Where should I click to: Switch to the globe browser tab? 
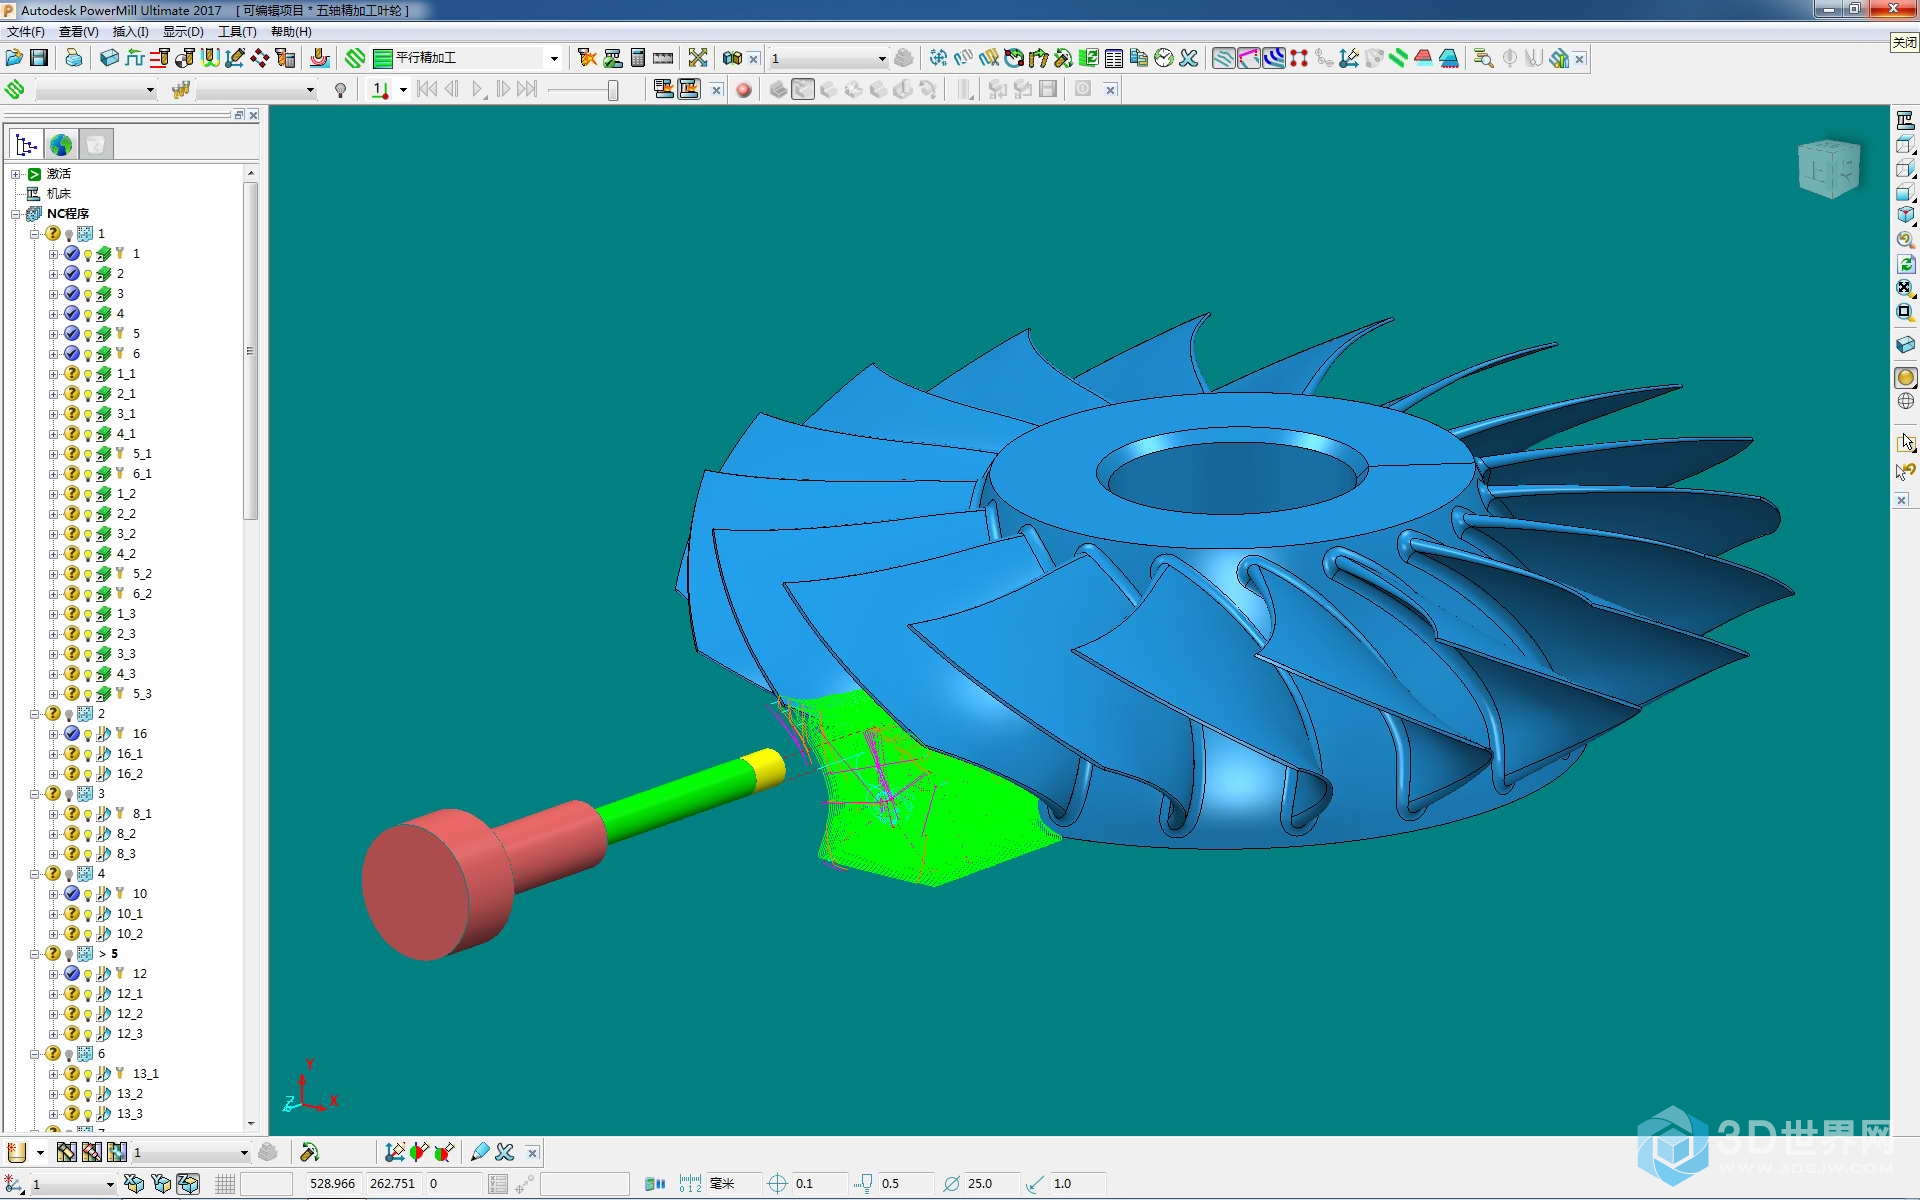coord(61,145)
